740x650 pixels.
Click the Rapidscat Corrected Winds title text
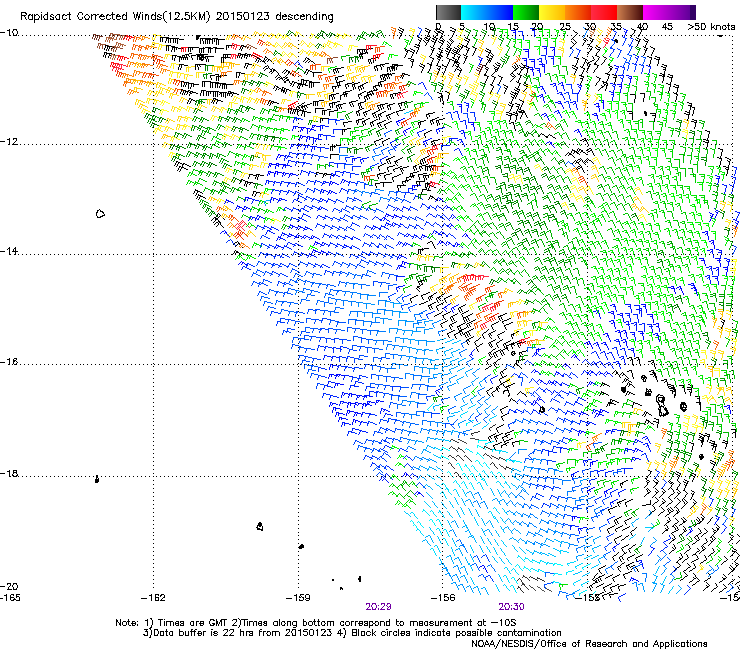[177, 17]
